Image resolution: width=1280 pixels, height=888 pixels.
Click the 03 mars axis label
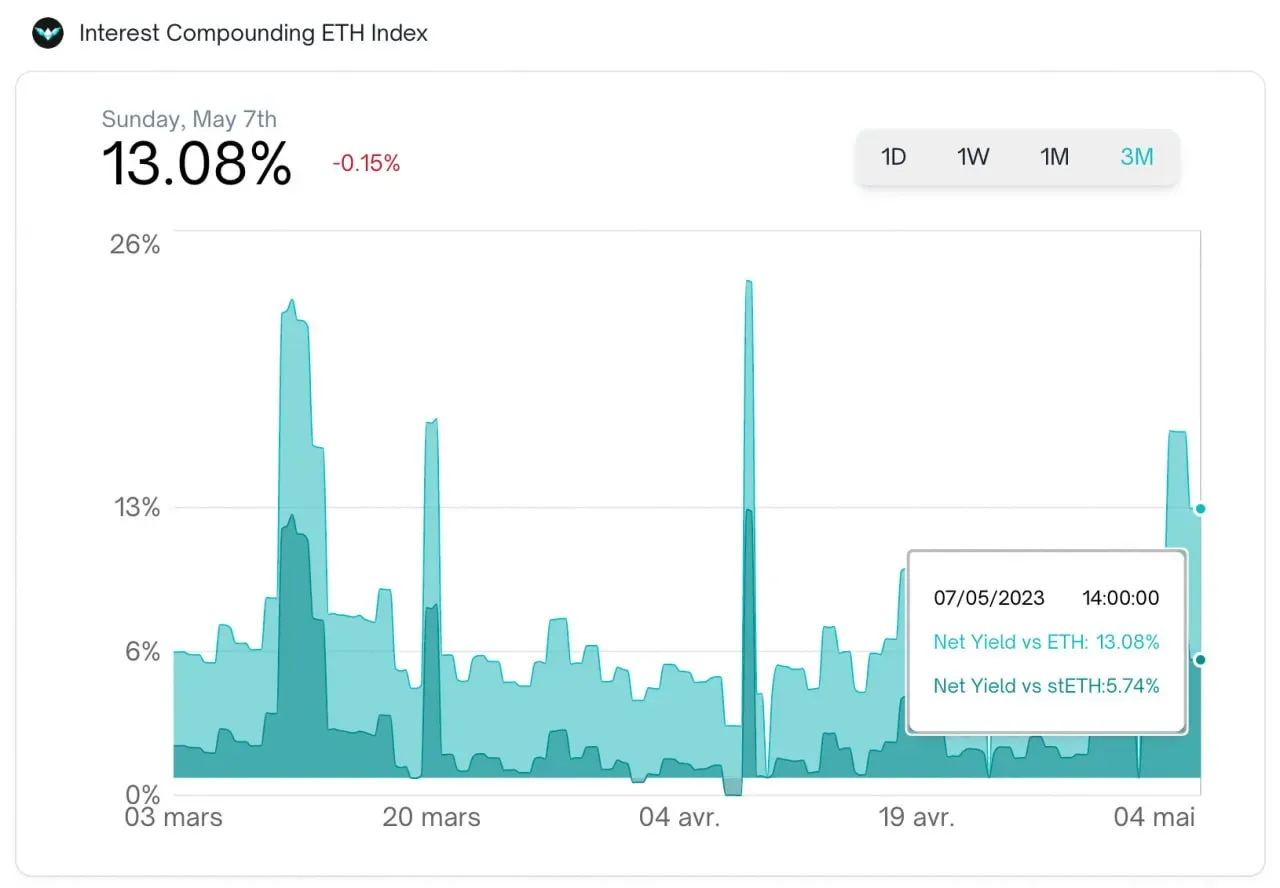click(173, 817)
